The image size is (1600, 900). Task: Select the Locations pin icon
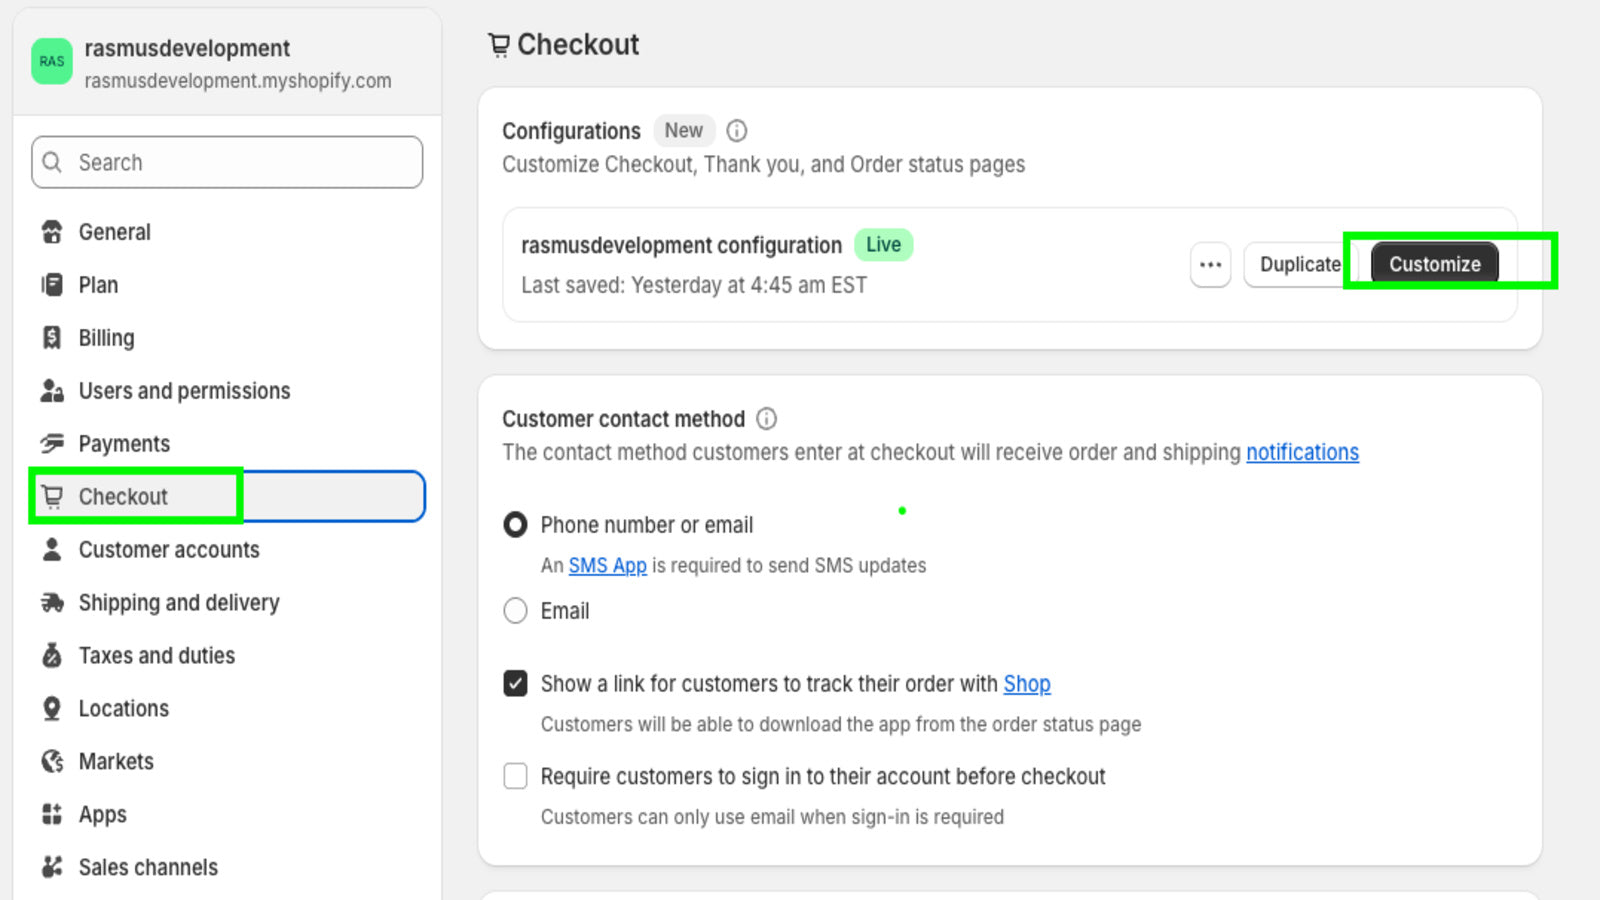coord(51,708)
